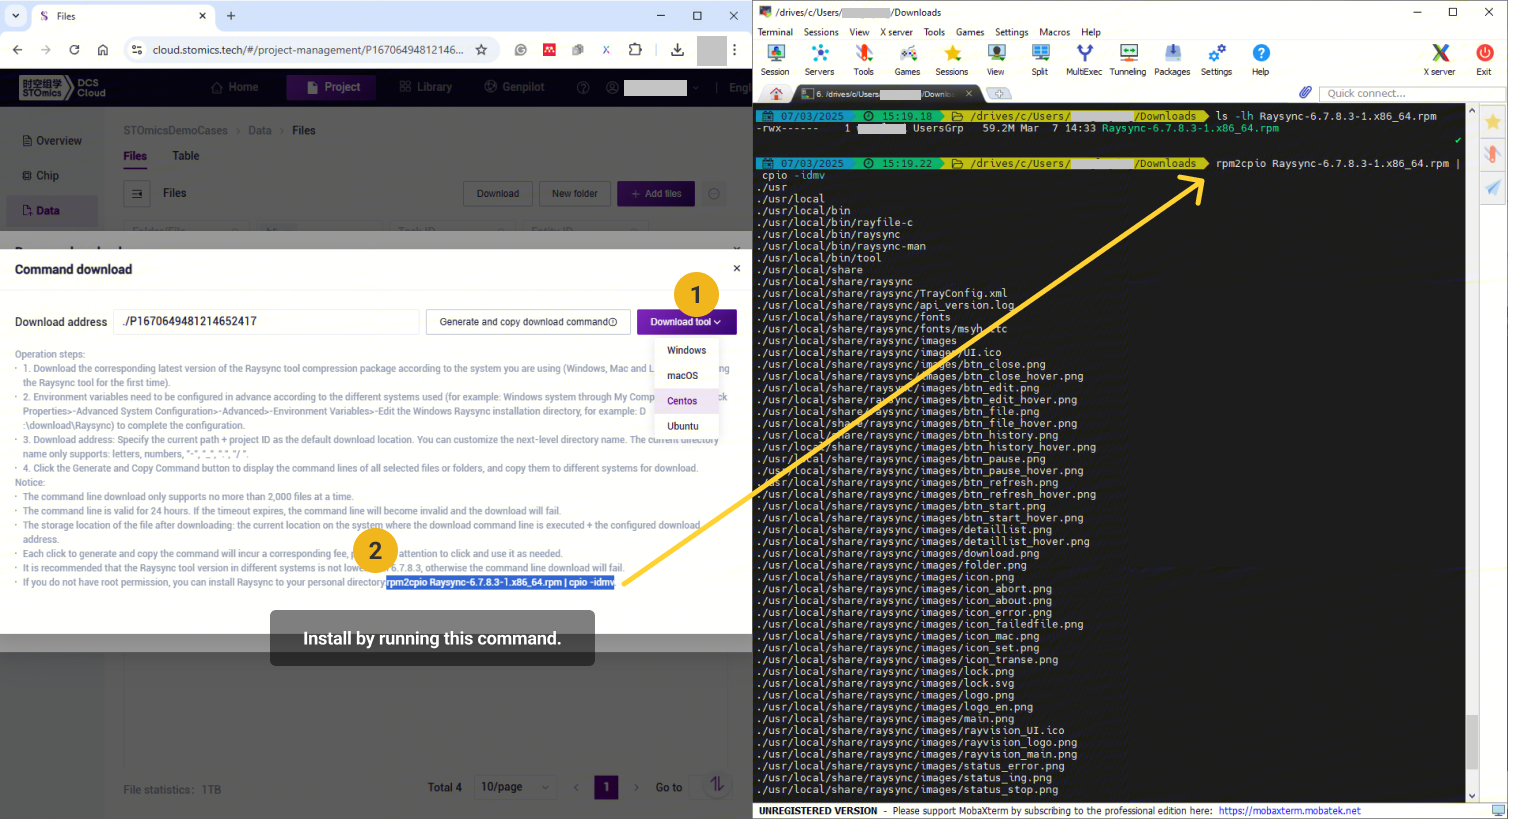1517x819 pixels.
Task: Click the Tools toolbar icon in MobaXterm
Action: coord(863,59)
